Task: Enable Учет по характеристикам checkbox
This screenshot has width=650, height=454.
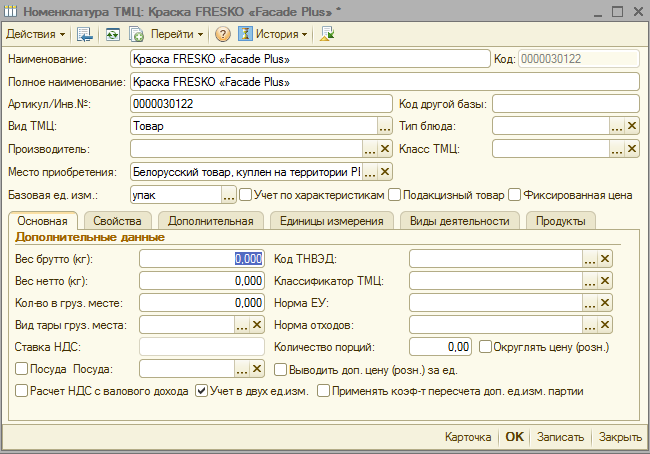Action: [245, 194]
